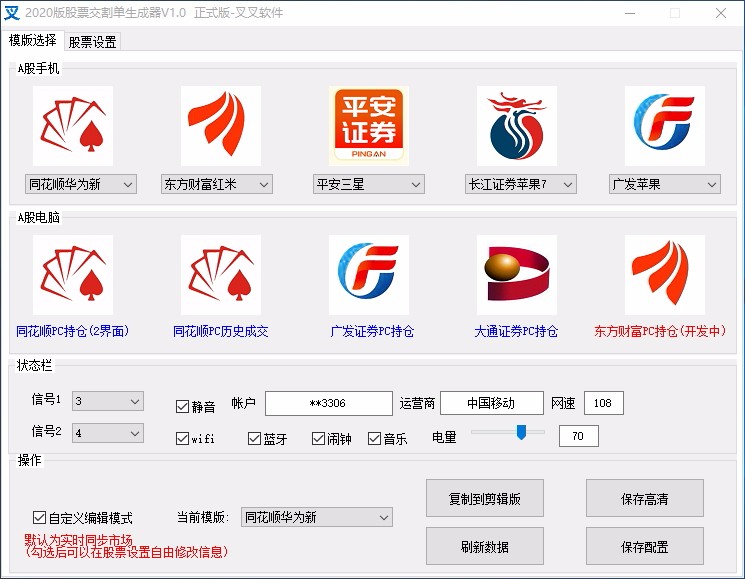Click the icon above 同花顺PC历史成交

coord(220,275)
